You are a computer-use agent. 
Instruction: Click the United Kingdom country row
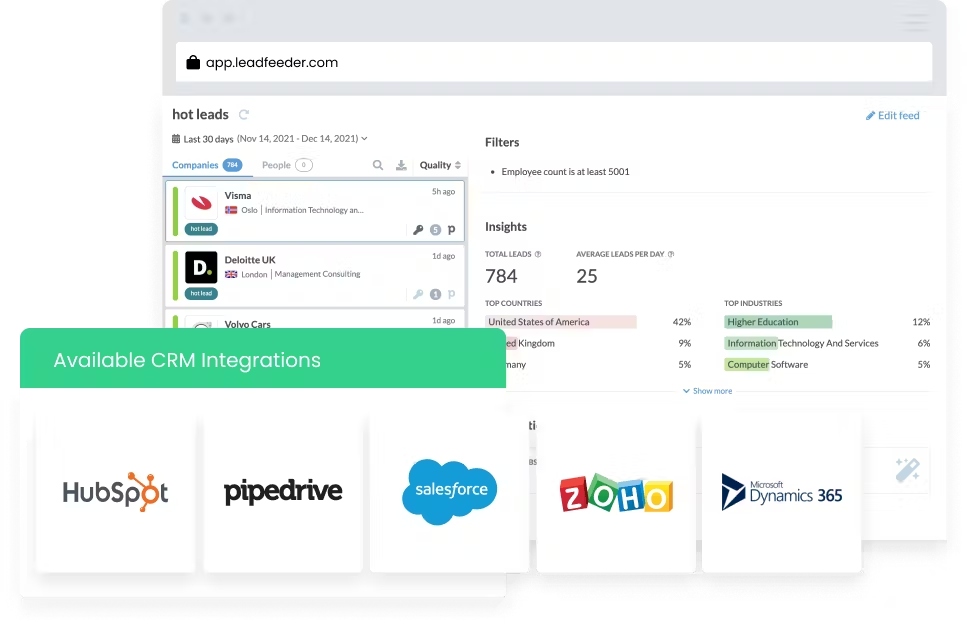click(x=598, y=343)
